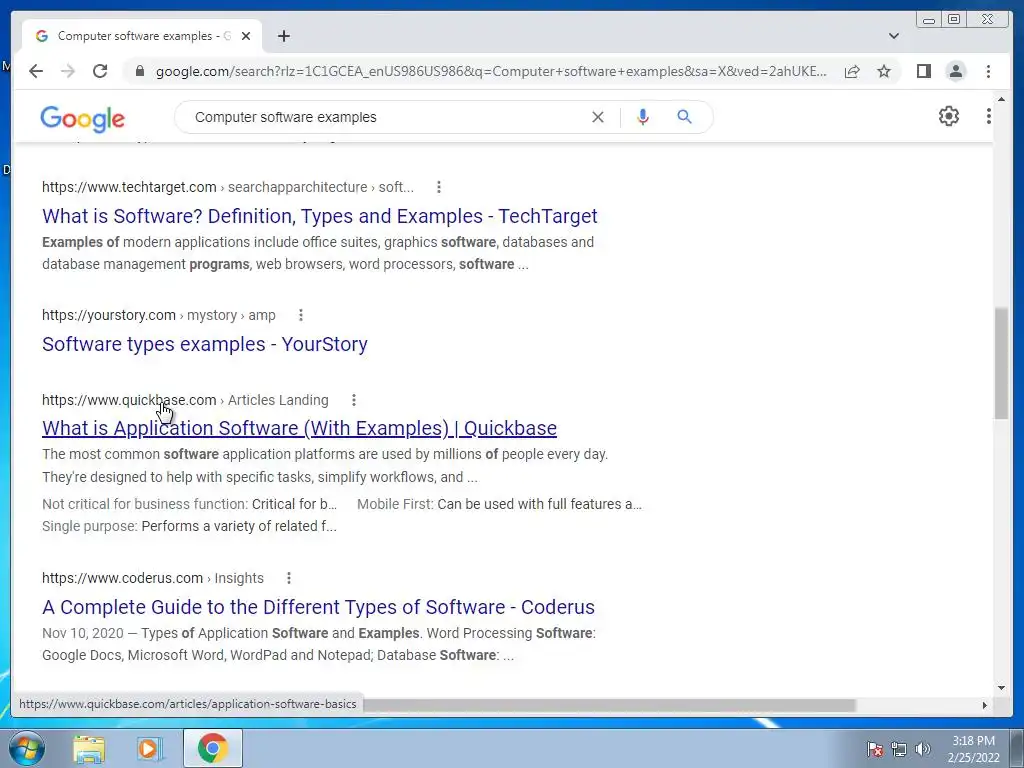Go back to the previous page
1024x768 pixels.
pyautogui.click(x=36, y=71)
